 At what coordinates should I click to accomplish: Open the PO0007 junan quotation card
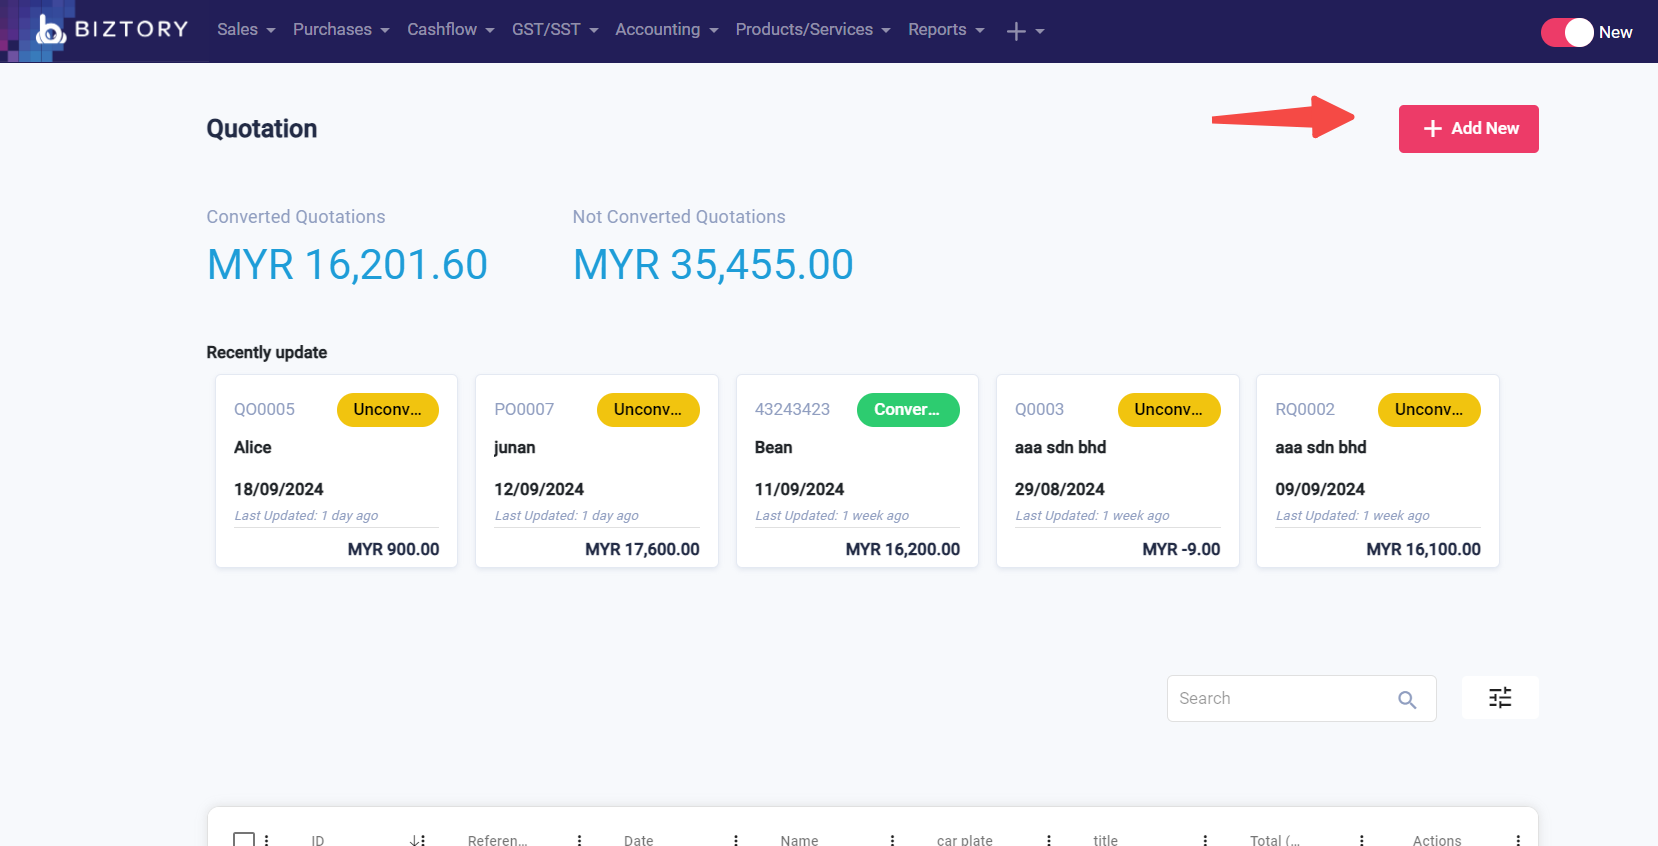click(x=597, y=471)
